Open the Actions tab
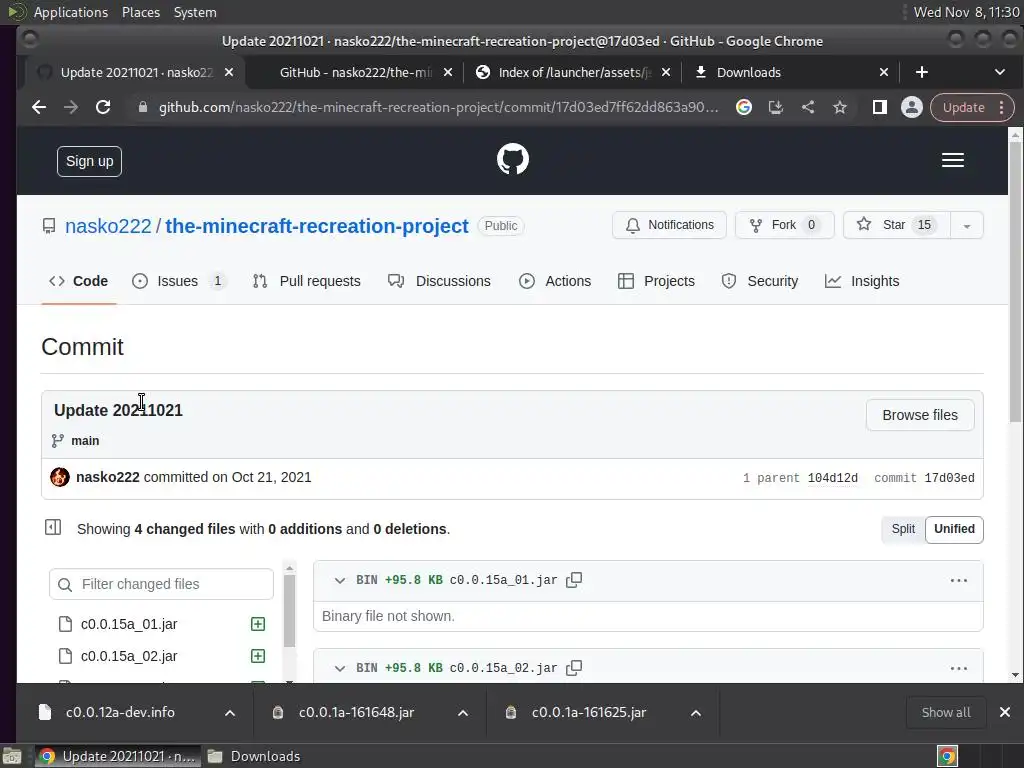Image resolution: width=1024 pixels, height=768 pixels. tap(555, 281)
